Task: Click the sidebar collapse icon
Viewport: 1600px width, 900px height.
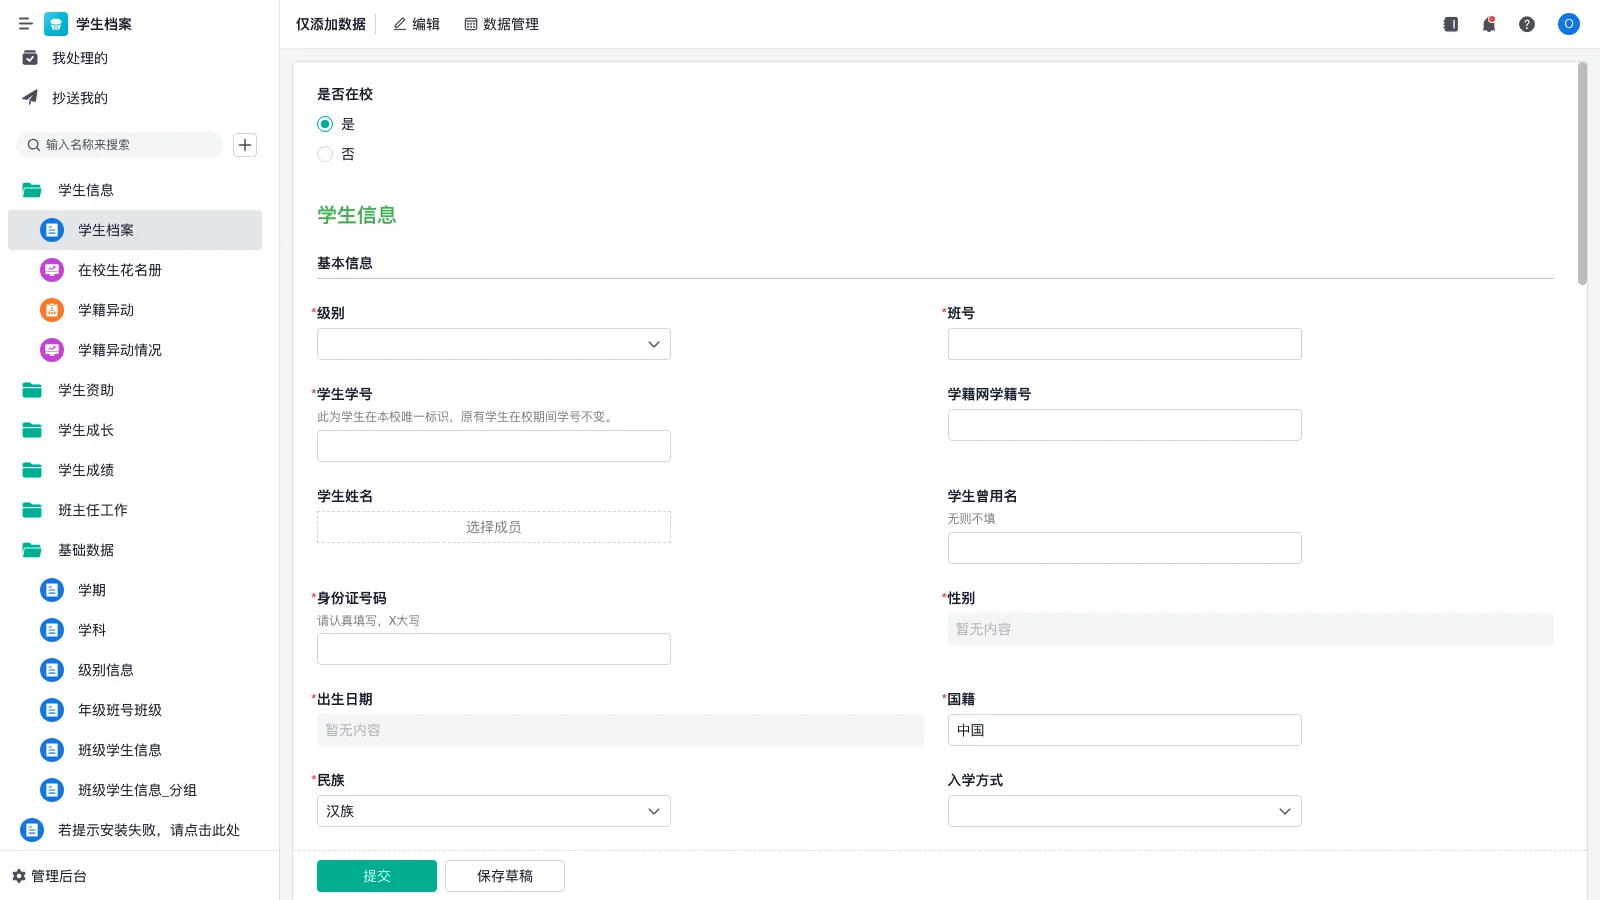Action: [25, 24]
